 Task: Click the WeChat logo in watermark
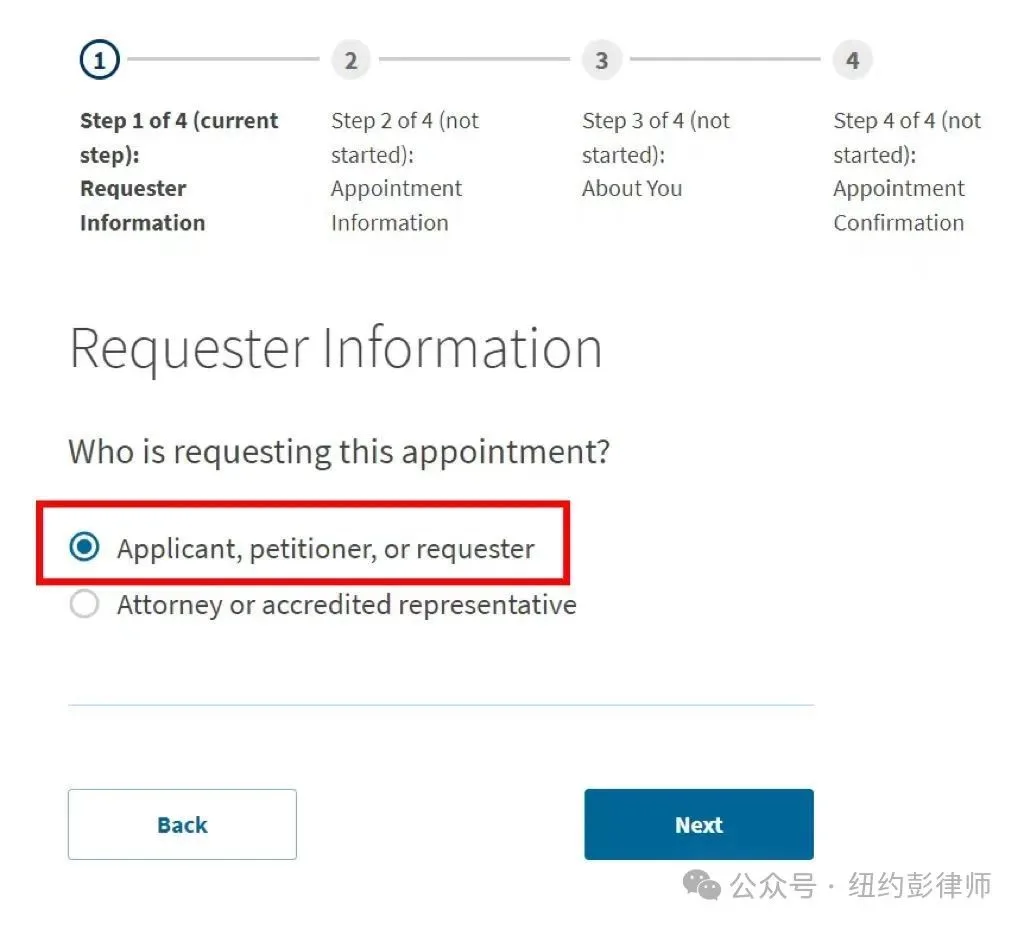[701, 886]
